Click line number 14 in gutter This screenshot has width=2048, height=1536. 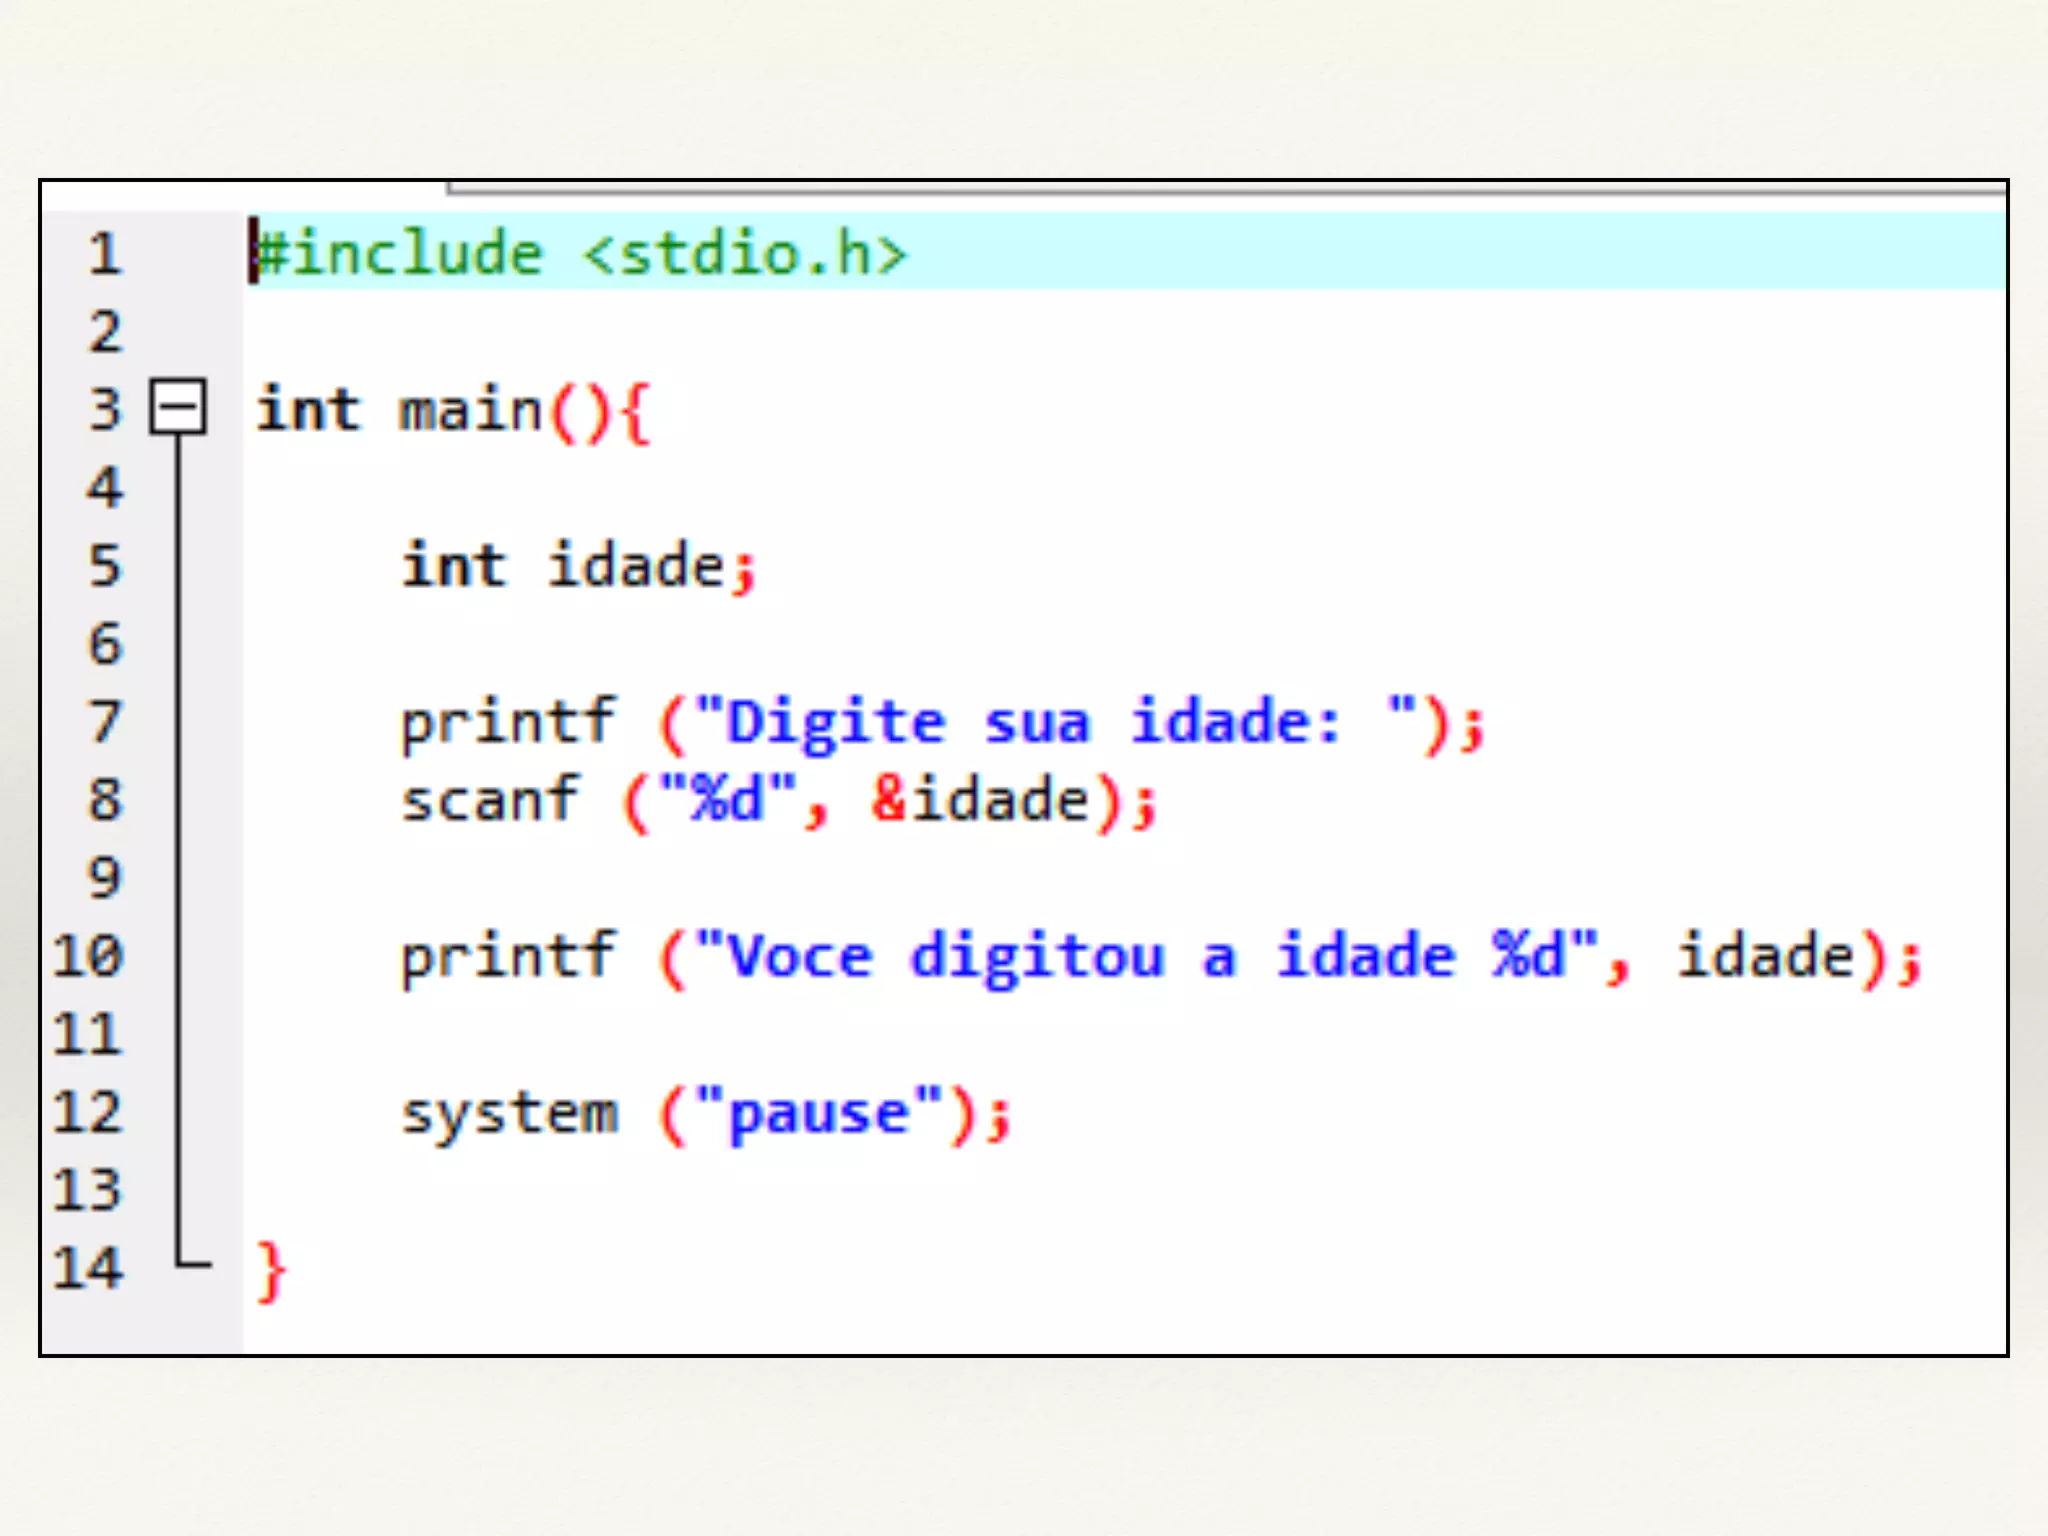click(88, 1268)
